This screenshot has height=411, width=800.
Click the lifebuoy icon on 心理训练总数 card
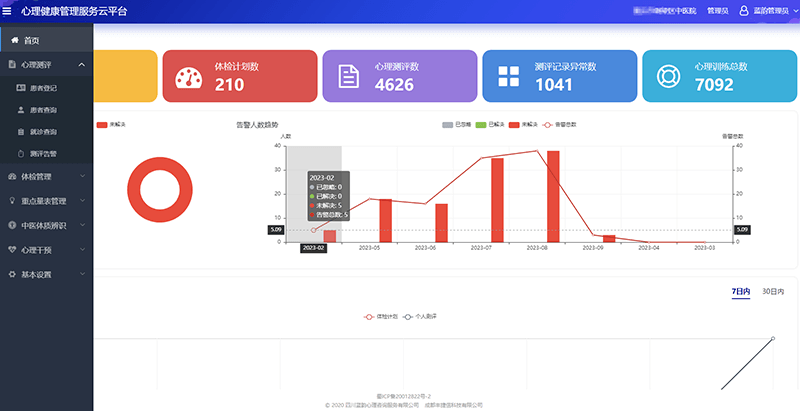point(667,77)
